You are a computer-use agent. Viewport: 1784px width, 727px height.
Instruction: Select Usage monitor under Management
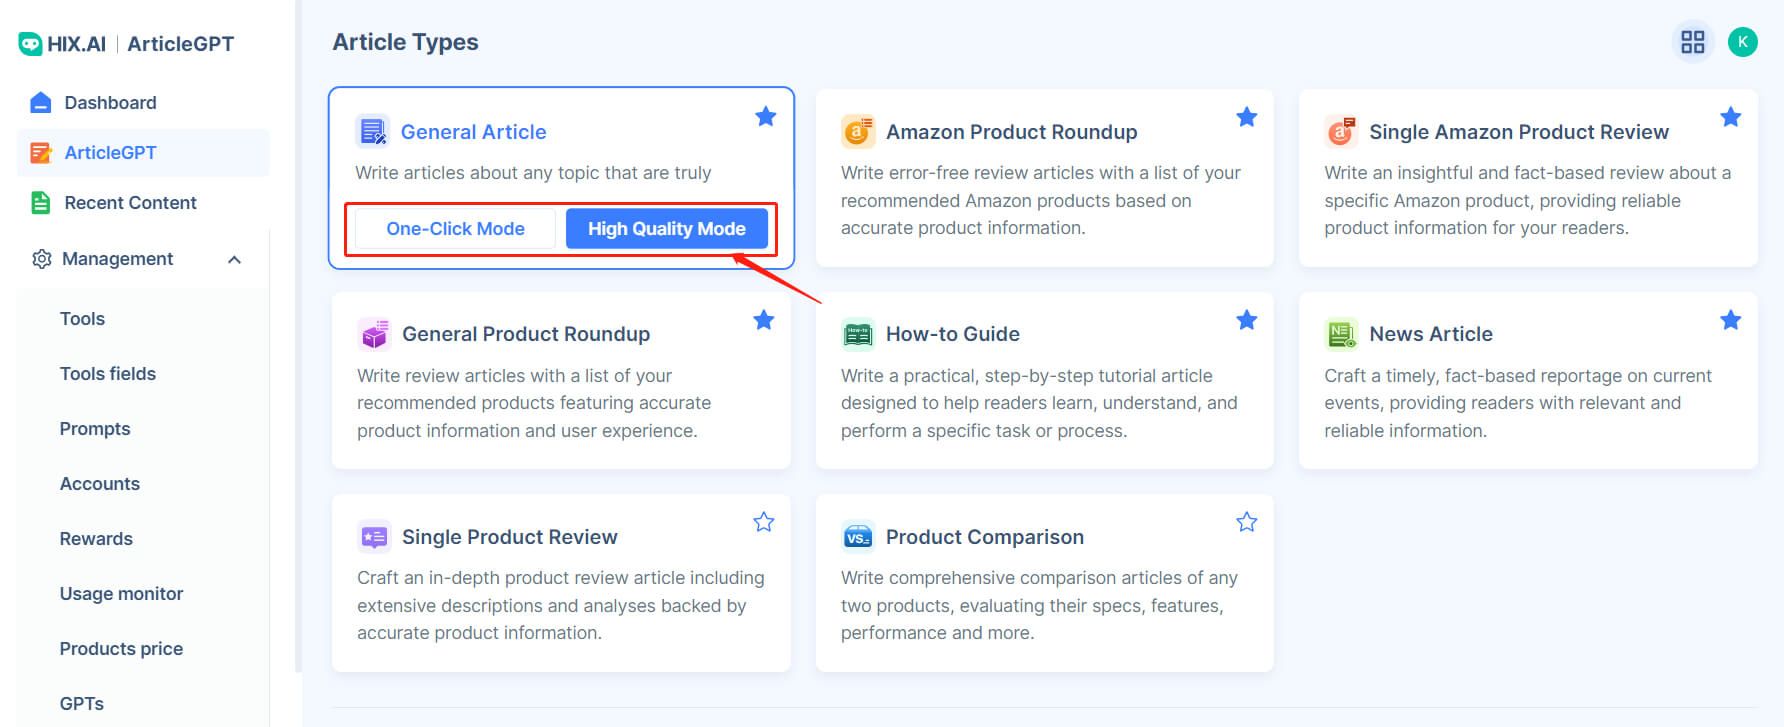[121, 594]
